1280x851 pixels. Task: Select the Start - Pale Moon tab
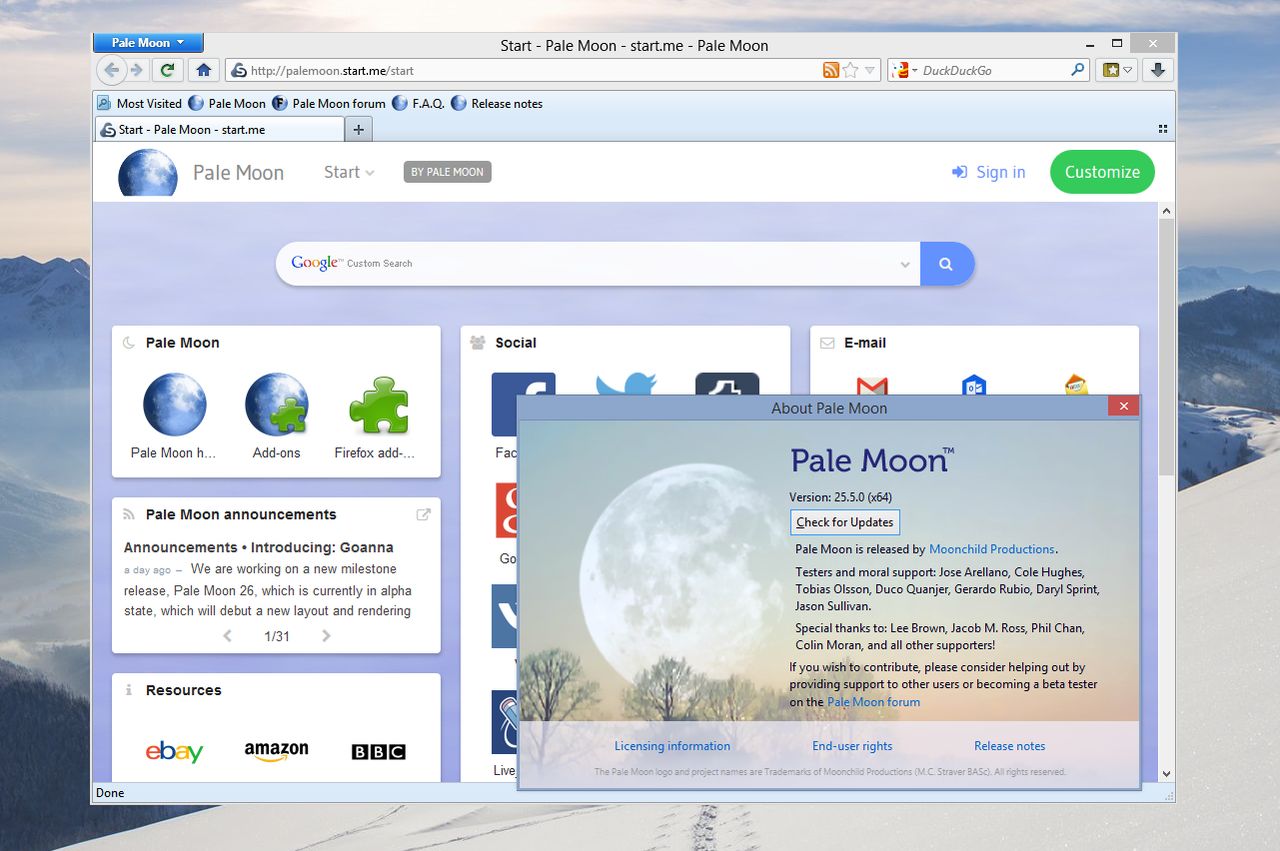point(220,129)
